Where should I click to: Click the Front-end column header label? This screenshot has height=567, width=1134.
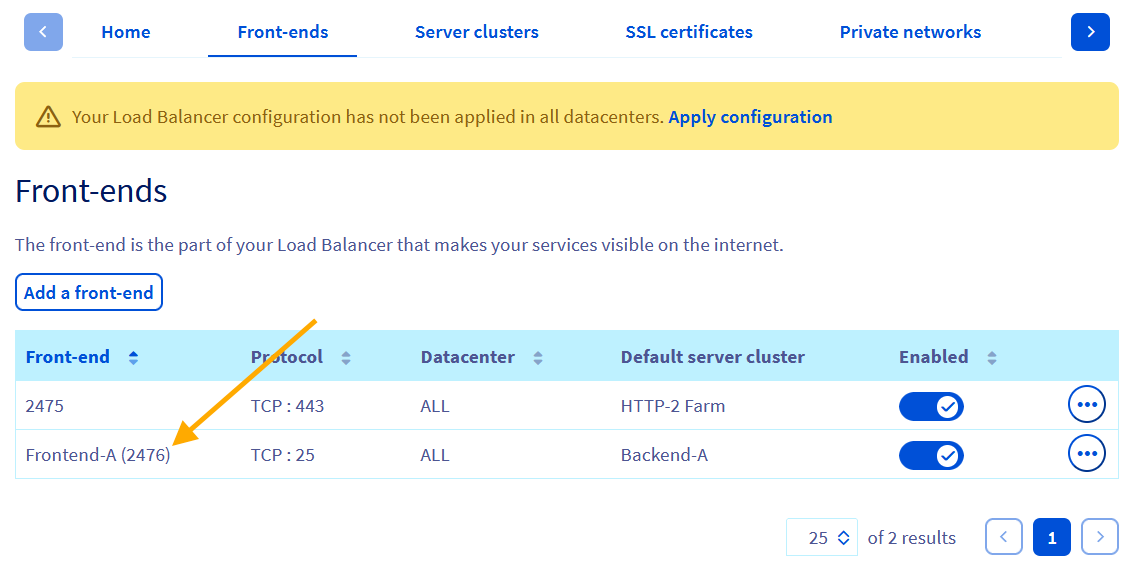68,357
